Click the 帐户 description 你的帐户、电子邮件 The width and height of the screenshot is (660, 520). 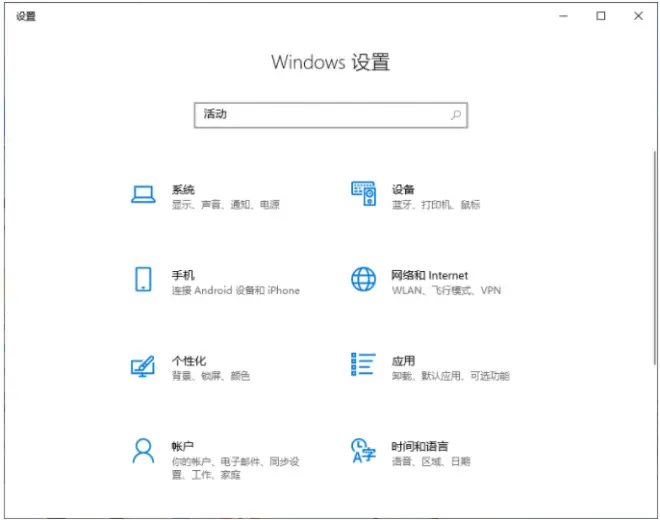tap(235, 468)
